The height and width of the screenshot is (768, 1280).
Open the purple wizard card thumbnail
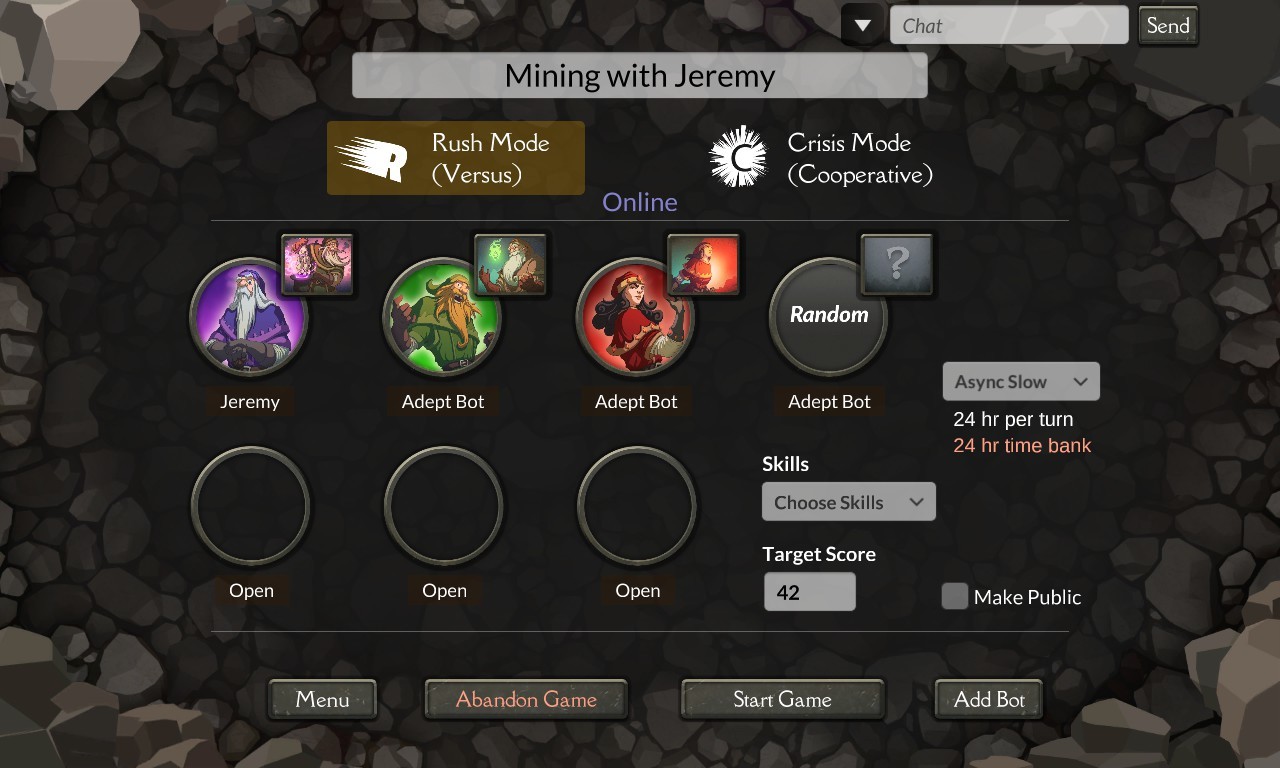pos(317,265)
